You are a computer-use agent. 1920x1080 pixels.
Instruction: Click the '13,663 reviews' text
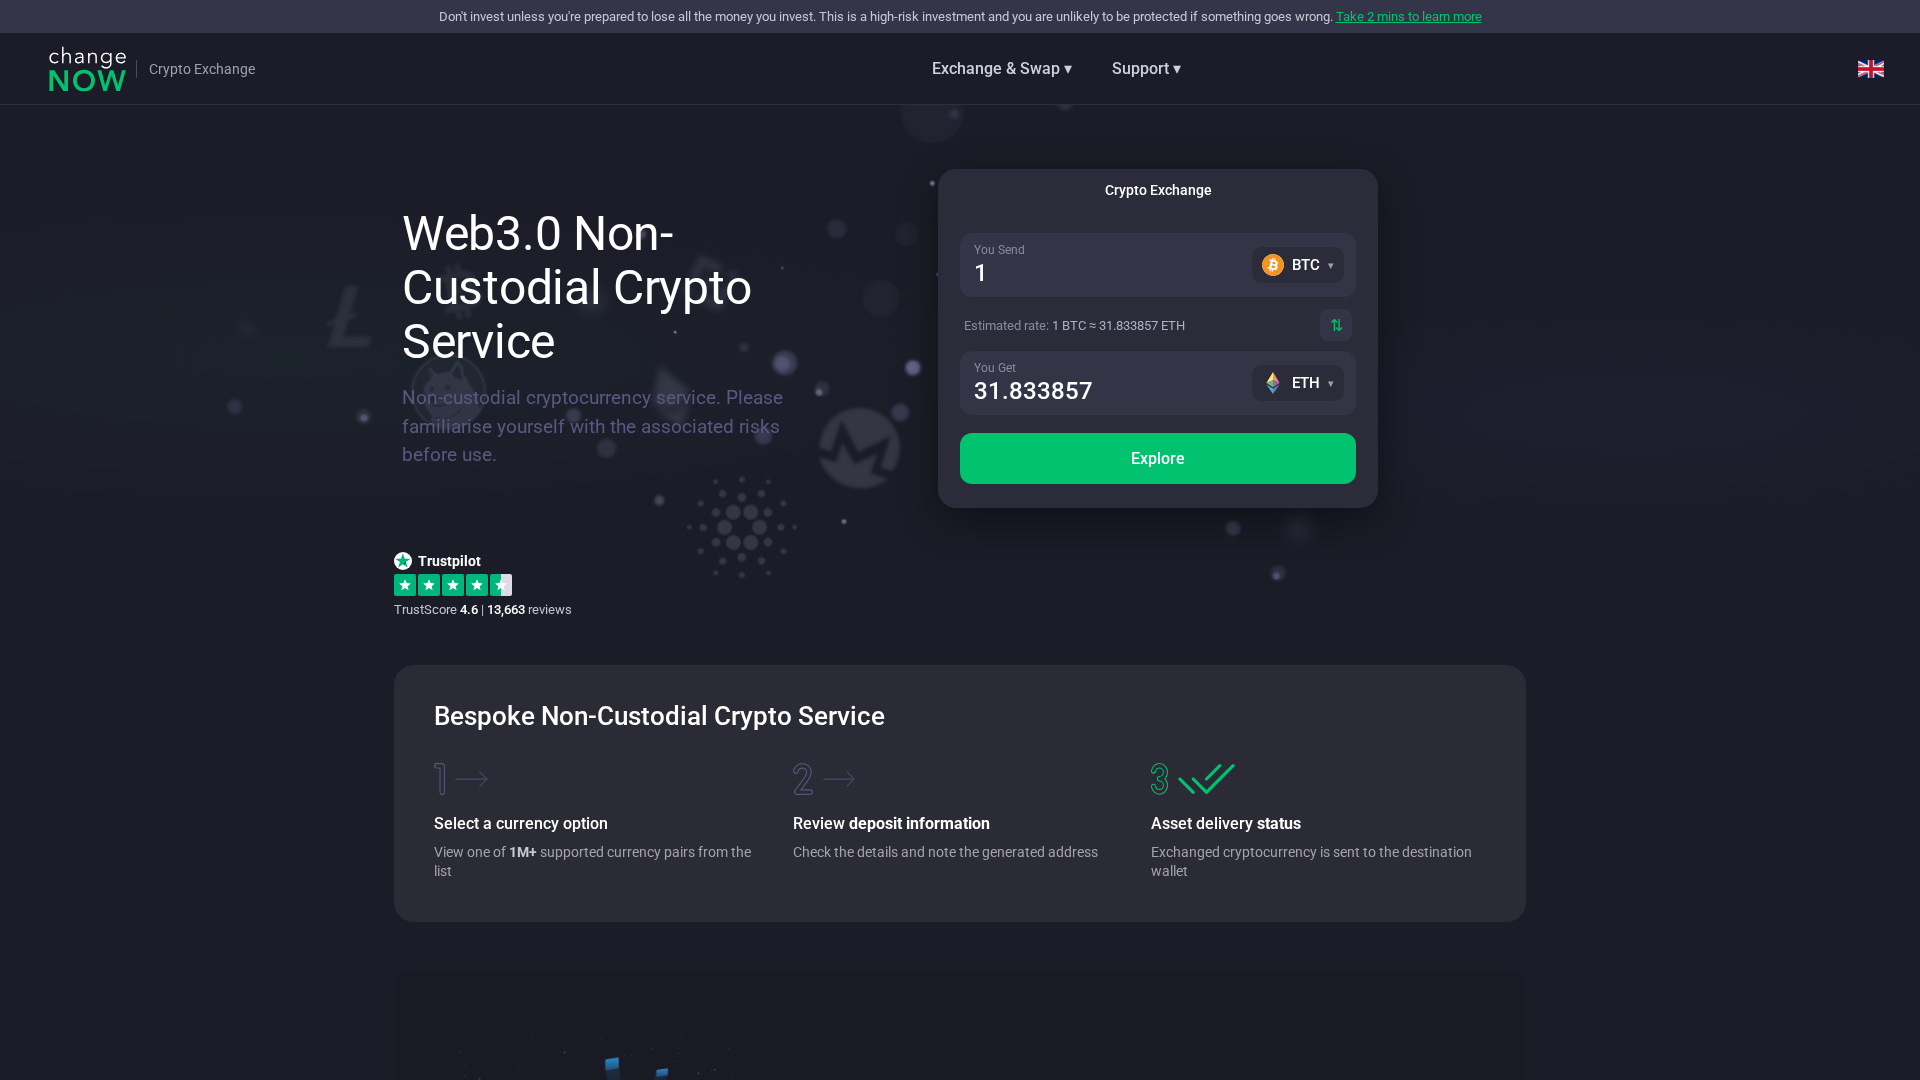[x=529, y=610]
